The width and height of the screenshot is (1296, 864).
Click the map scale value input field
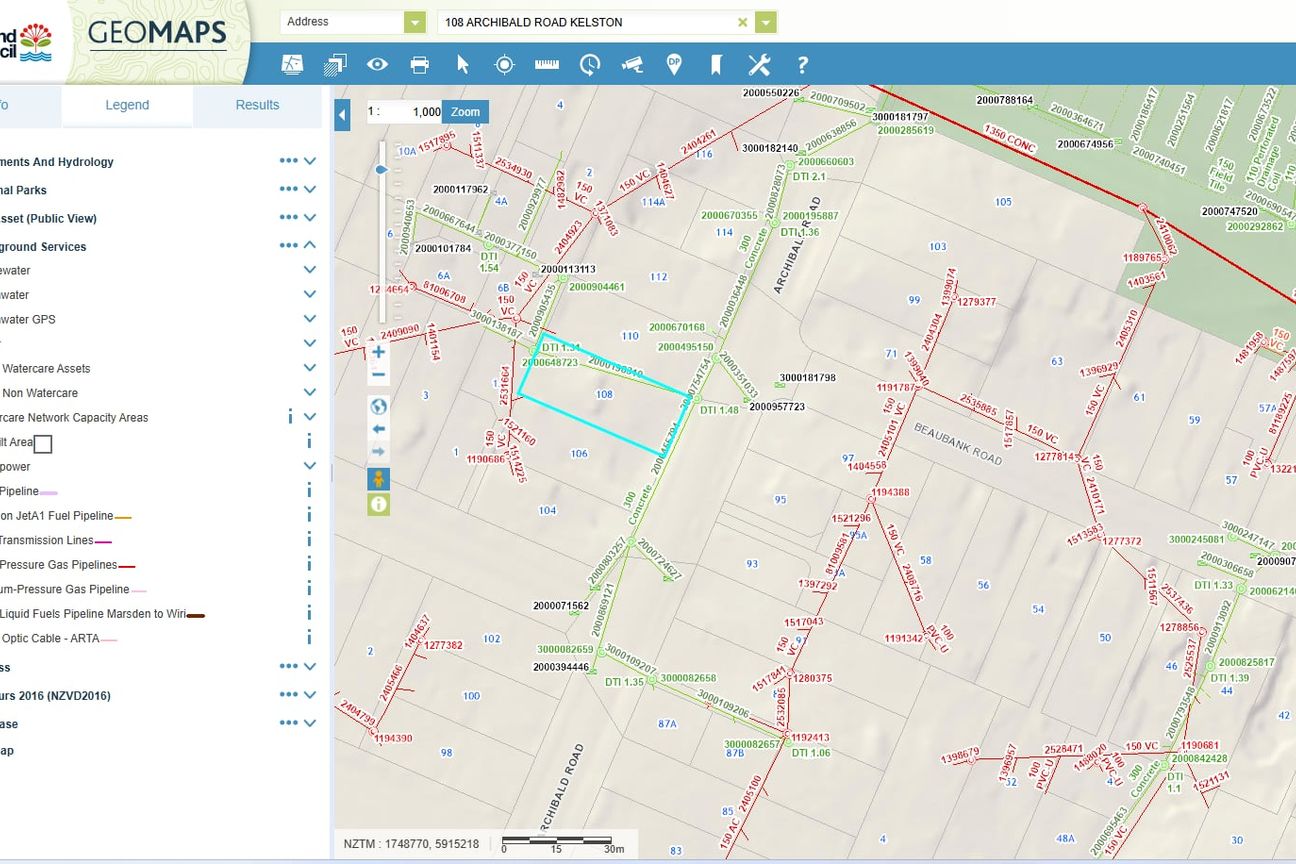[413, 112]
